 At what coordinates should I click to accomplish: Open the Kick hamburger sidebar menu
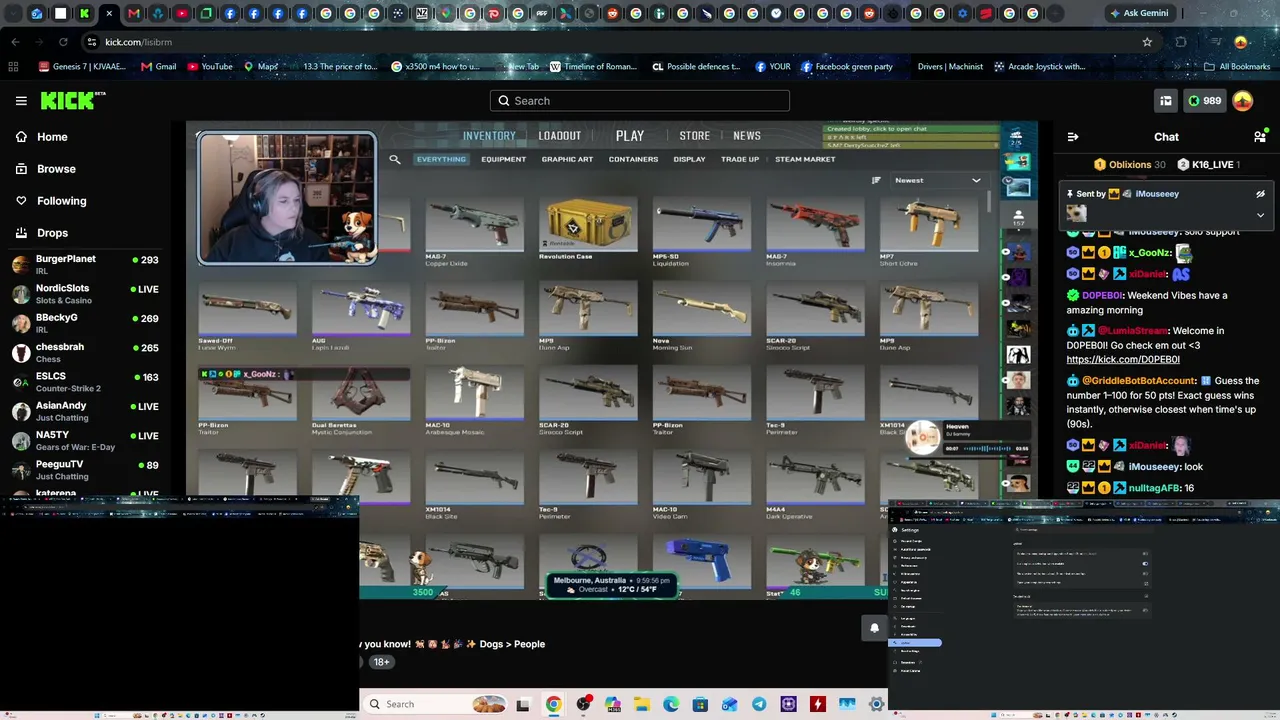tap(21, 100)
